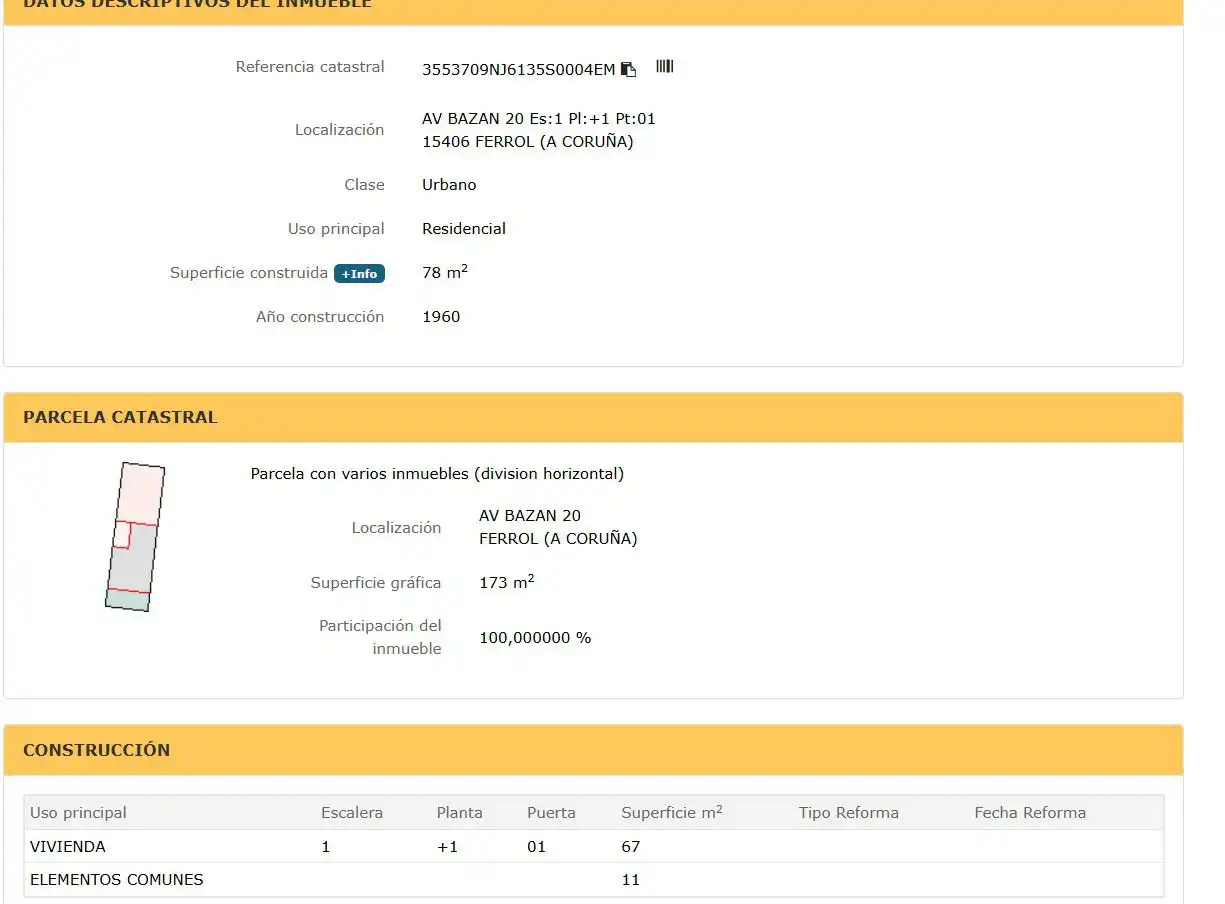This screenshot has width=1225, height=904.
Task: Click the Uso principal column header
Action: pos(79,813)
